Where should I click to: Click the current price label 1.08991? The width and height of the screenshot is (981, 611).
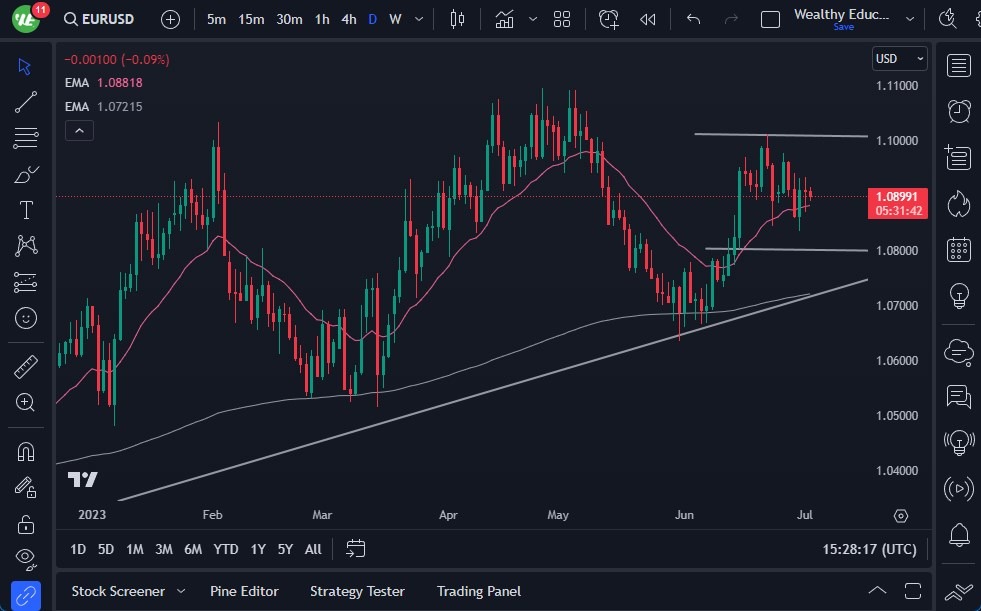[897, 197]
